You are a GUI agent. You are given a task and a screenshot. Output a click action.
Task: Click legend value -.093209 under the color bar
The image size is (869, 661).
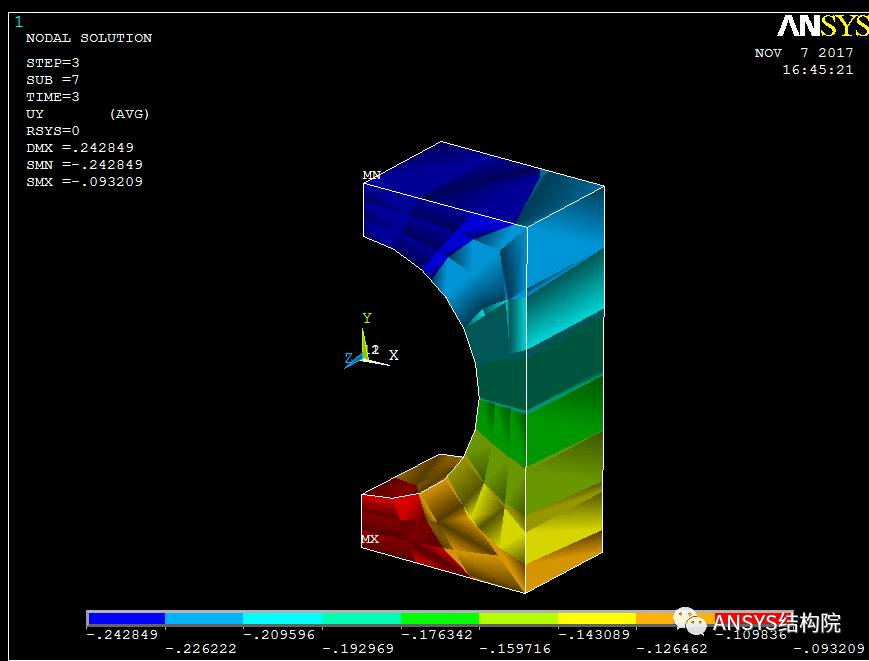click(829, 649)
